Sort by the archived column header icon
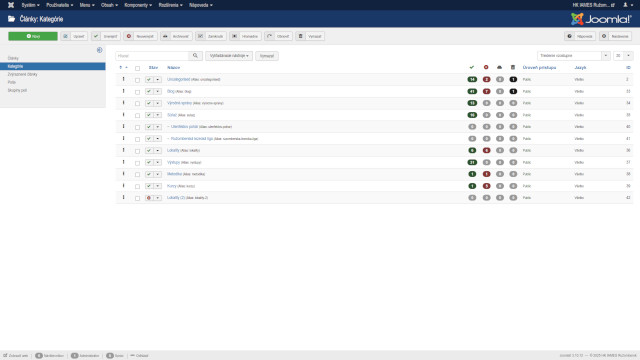Viewport: 640px width, 360px height. coord(499,67)
